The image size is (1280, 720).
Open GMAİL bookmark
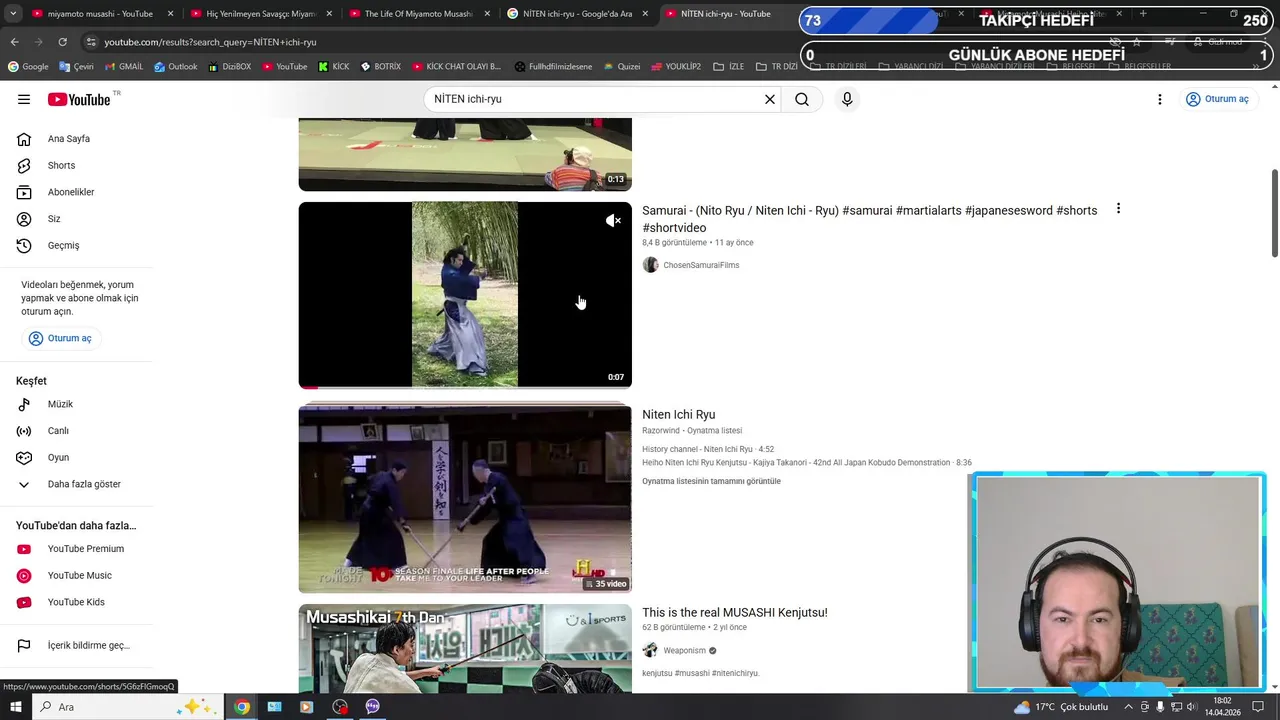click(124, 67)
